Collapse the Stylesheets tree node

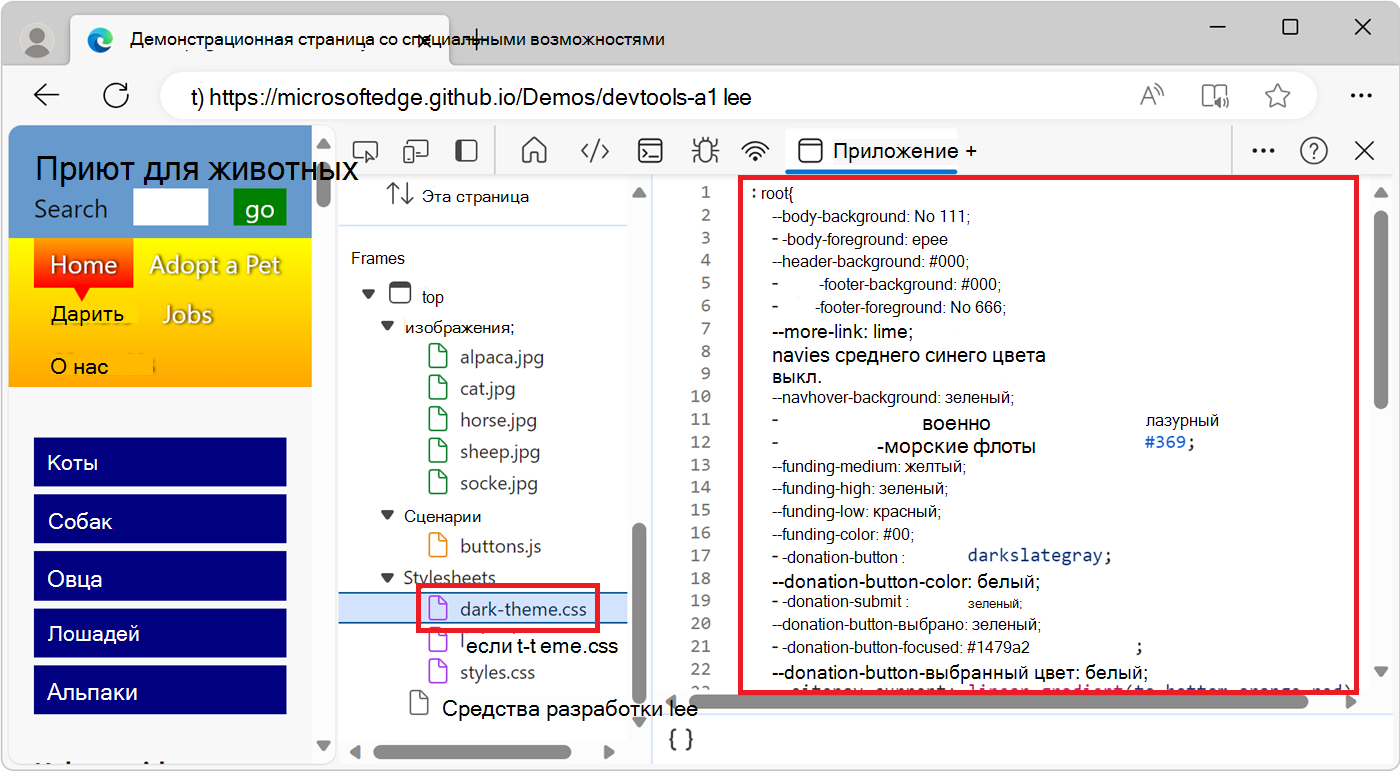(386, 578)
